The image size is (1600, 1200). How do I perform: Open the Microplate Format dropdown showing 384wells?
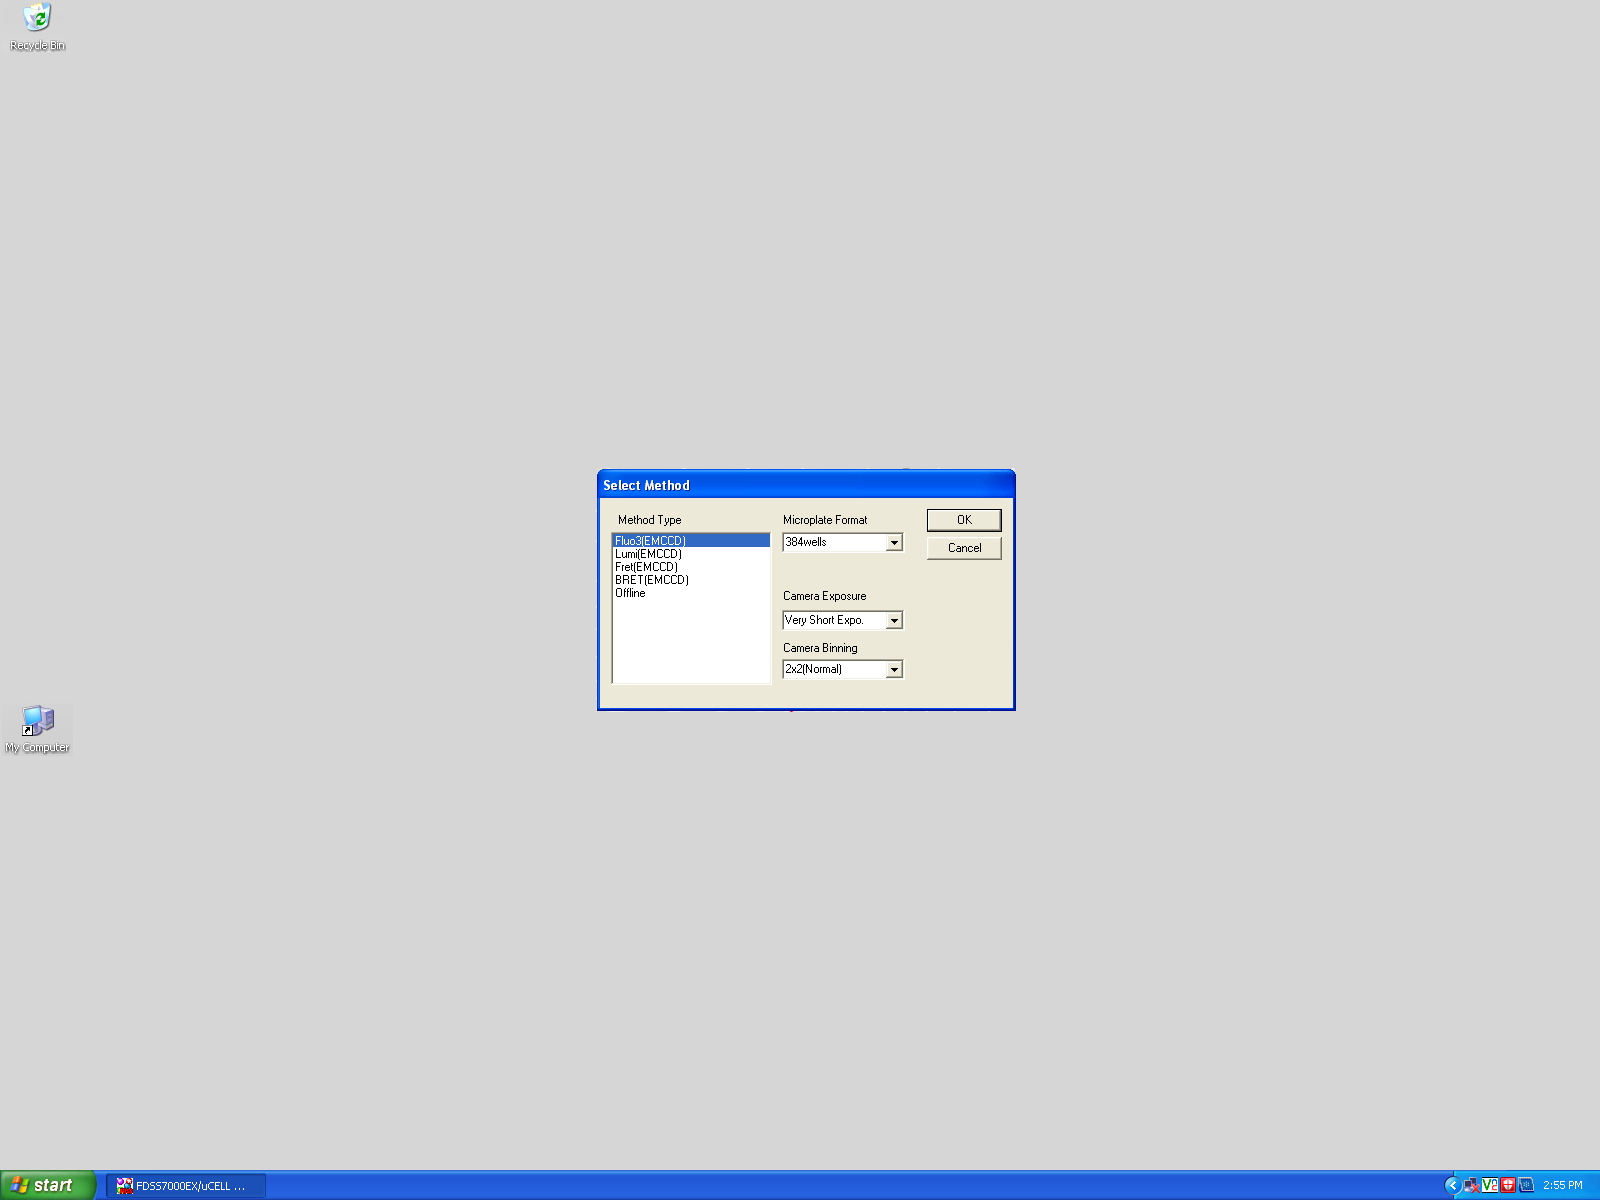(843, 542)
